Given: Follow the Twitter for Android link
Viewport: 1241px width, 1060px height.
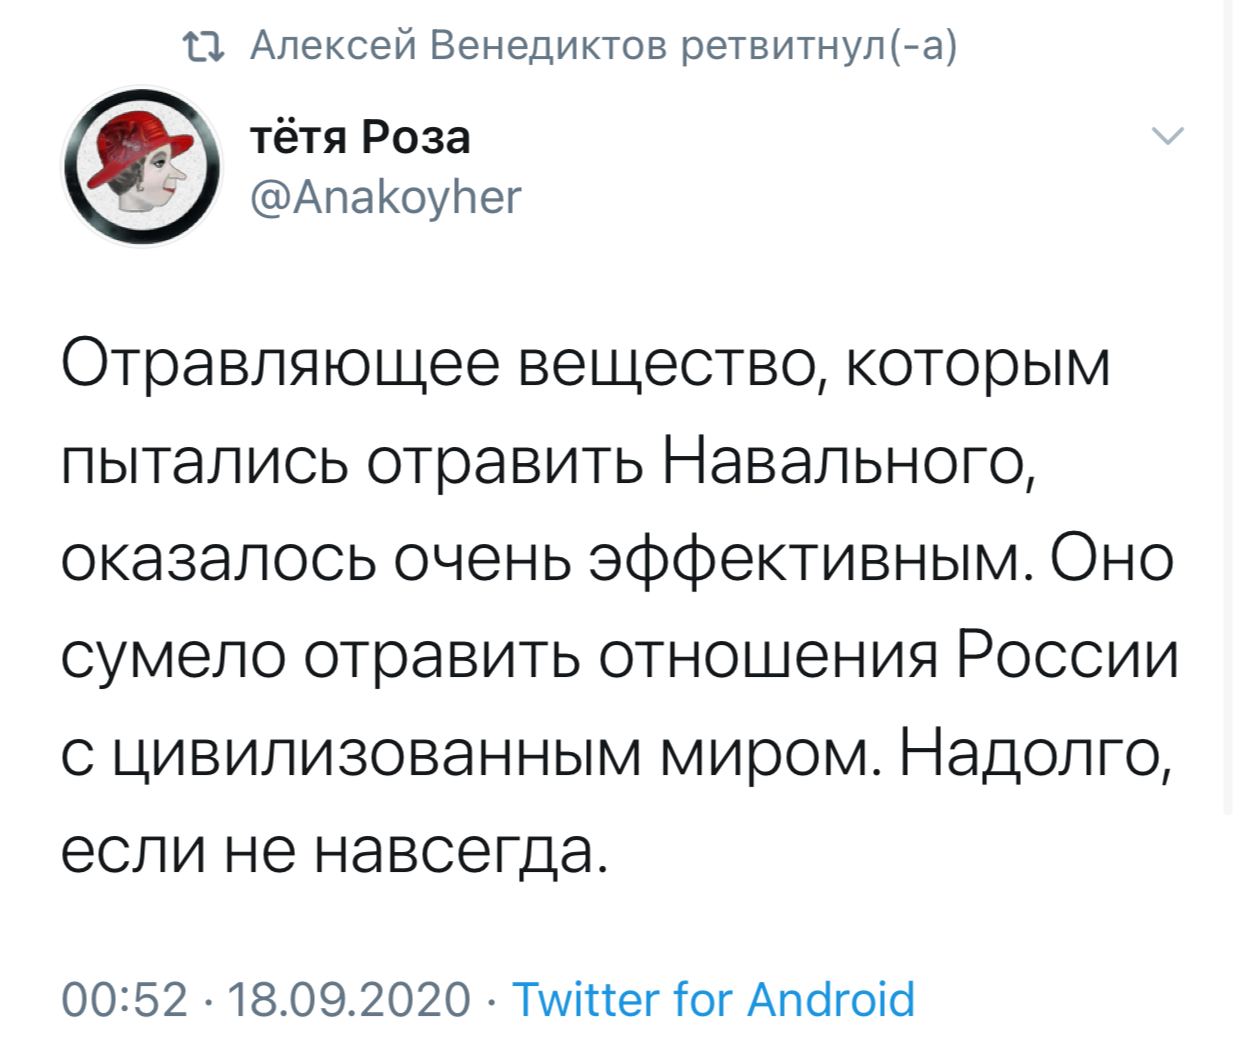Looking at the screenshot, I should point(713,998).
